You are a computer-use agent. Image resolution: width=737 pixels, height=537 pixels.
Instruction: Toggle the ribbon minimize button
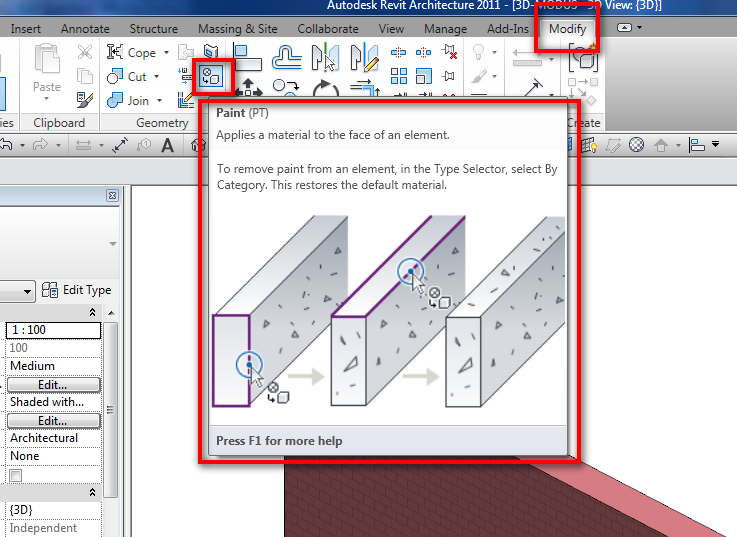coord(624,28)
